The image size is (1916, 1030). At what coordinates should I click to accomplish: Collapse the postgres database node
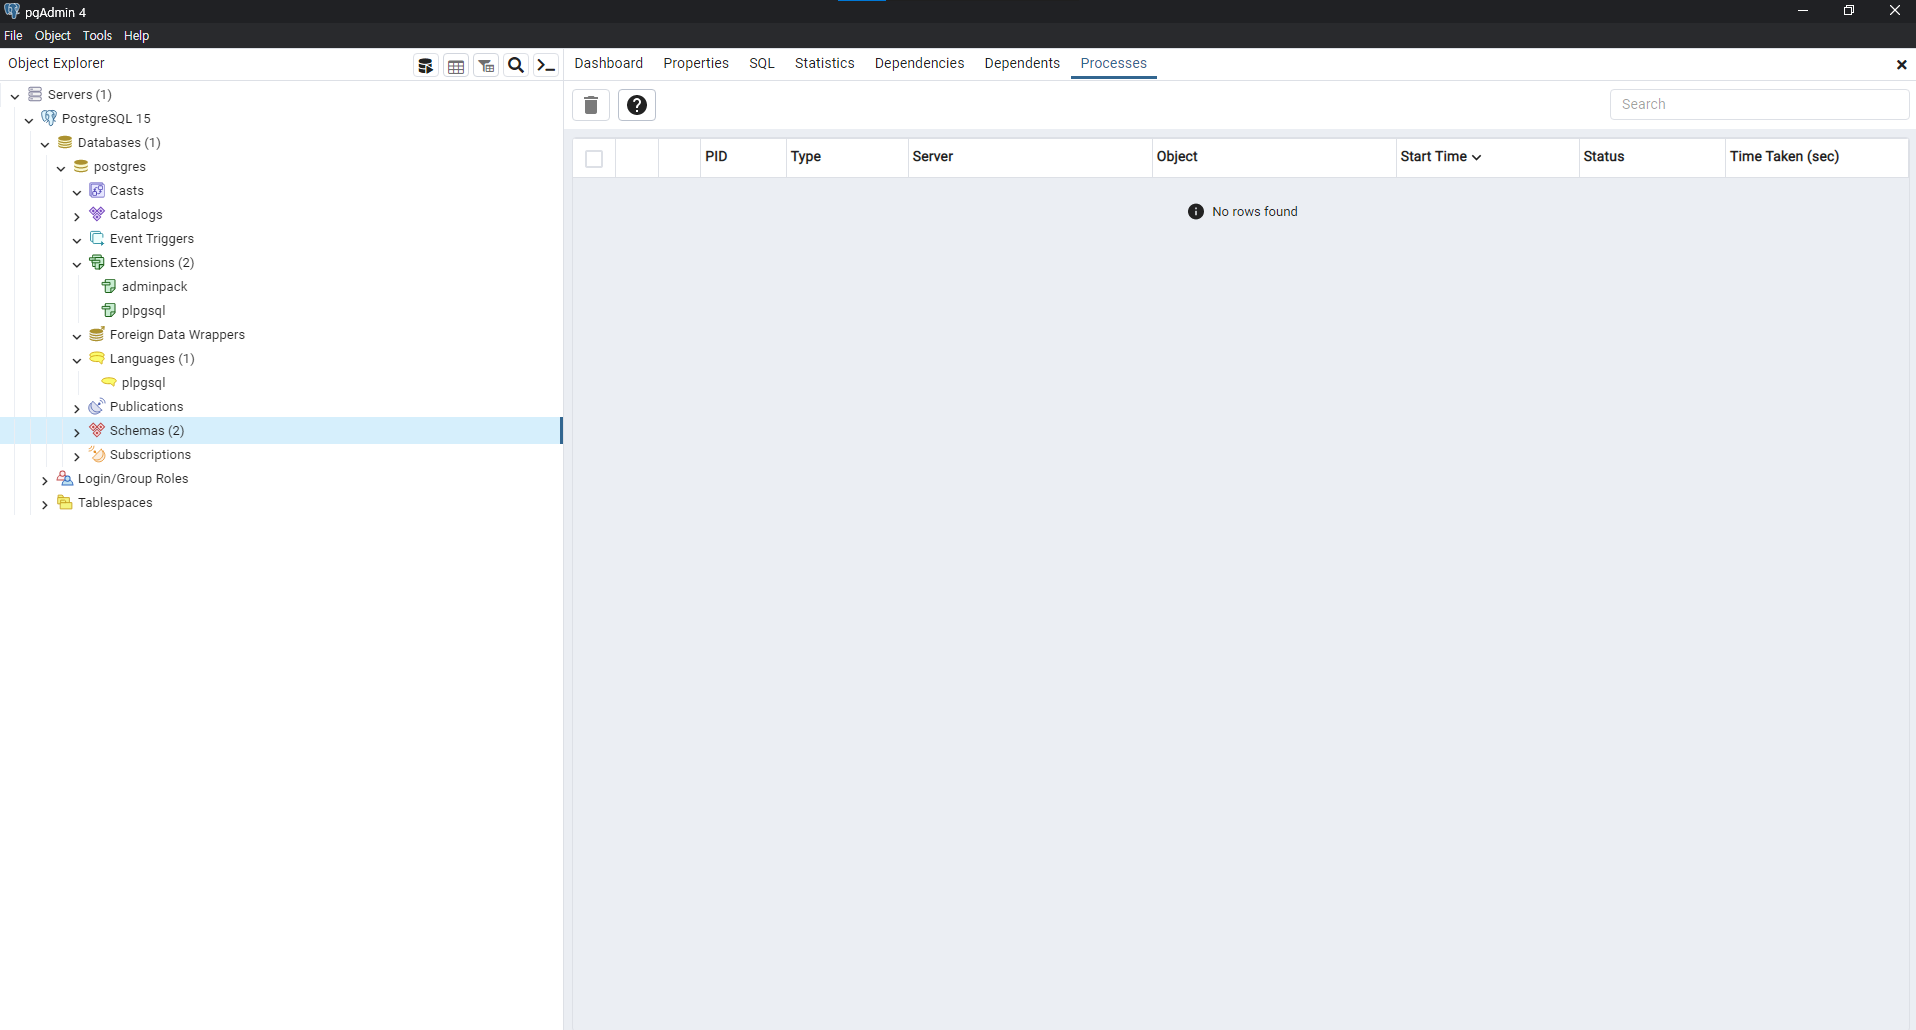click(61, 168)
